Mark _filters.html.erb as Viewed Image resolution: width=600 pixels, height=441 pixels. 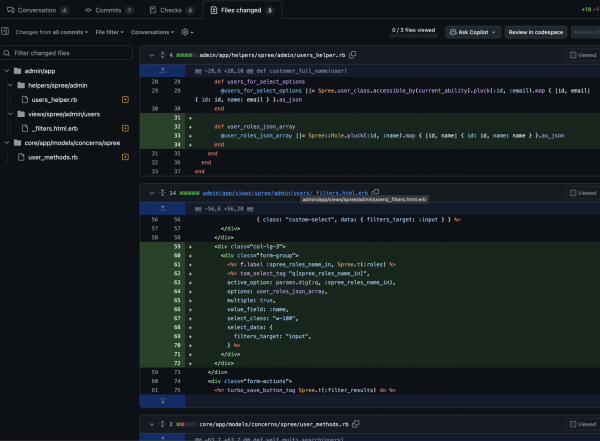pyautogui.click(x=583, y=193)
